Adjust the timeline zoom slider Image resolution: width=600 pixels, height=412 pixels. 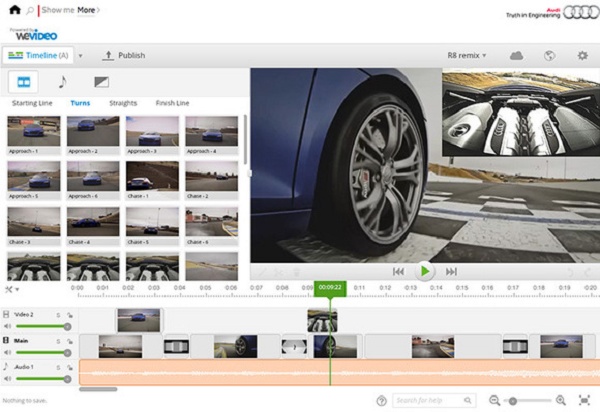coord(528,401)
